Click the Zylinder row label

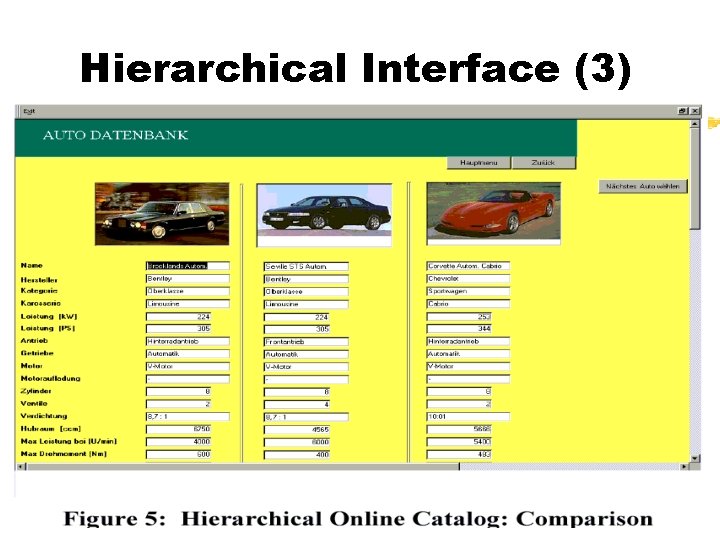[x=36, y=391]
